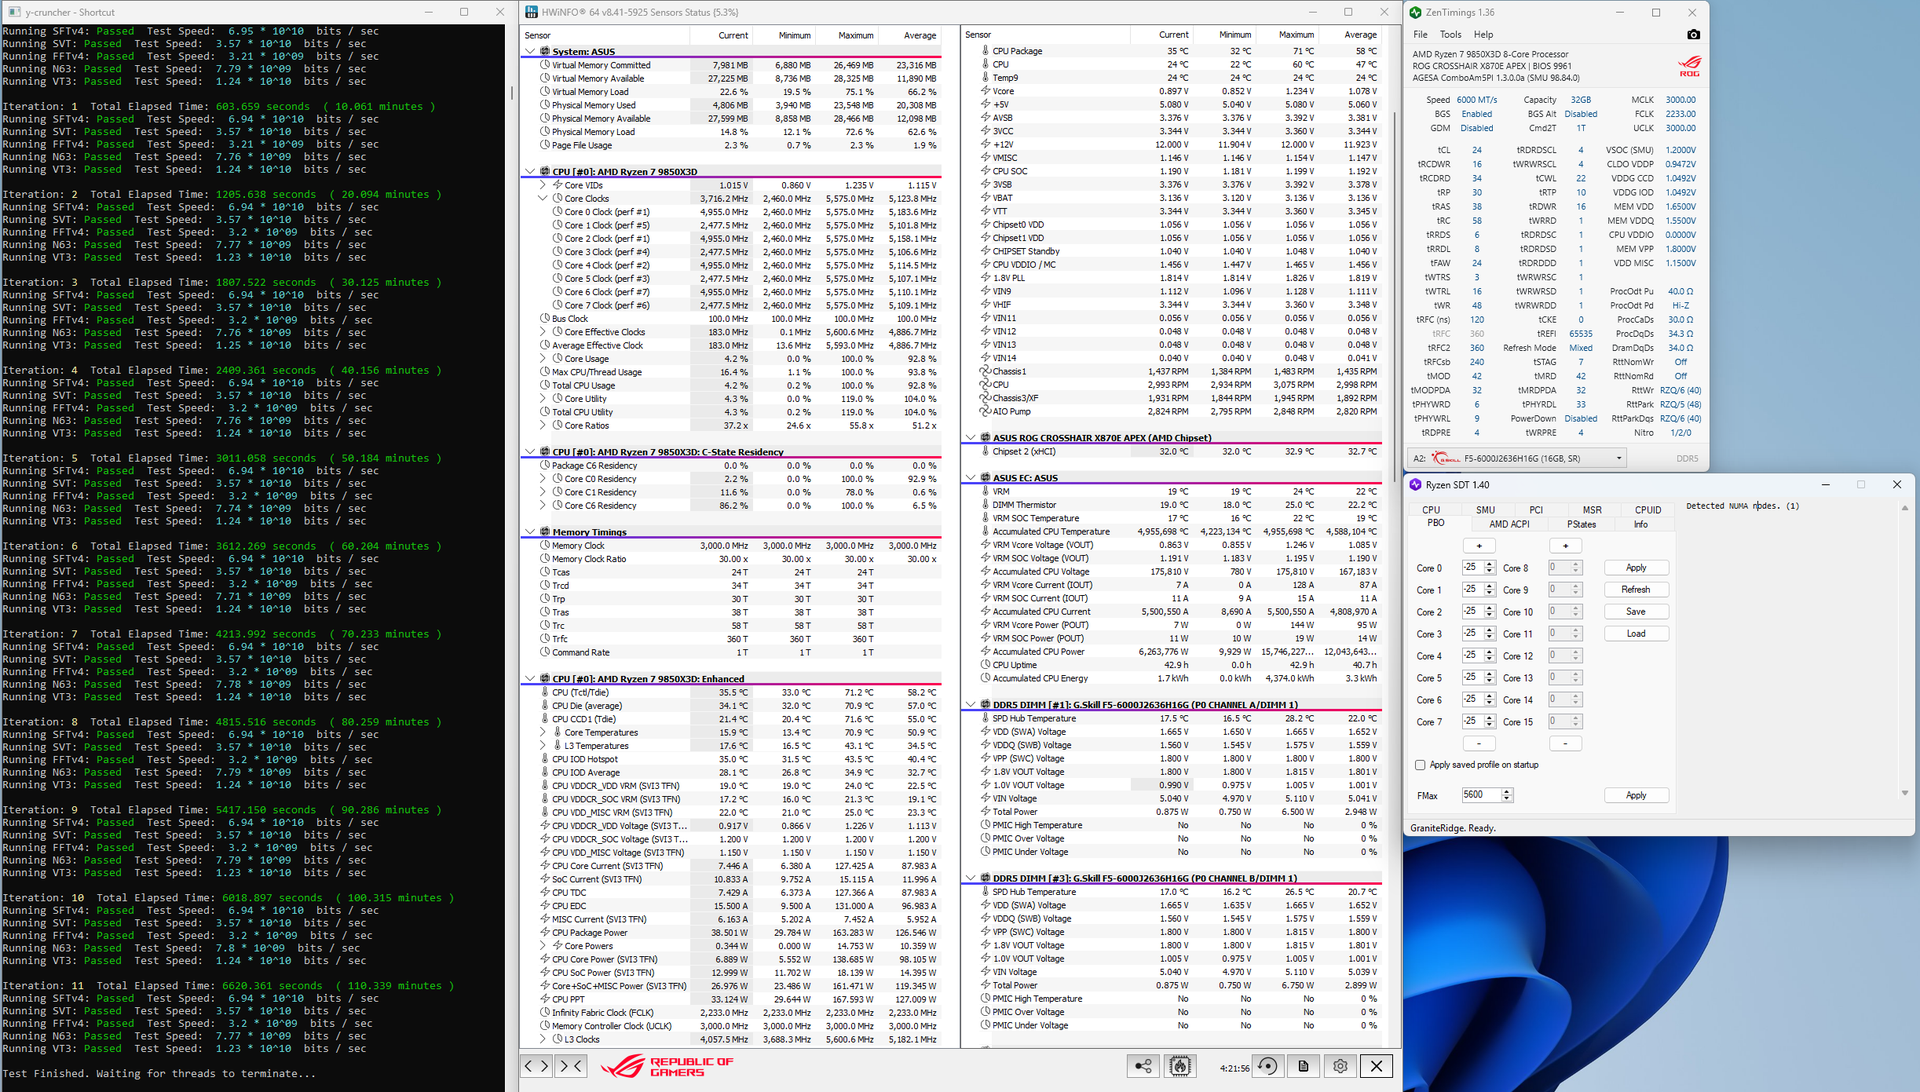The height and width of the screenshot is (1092, 1920).
Task: Click the Save profile button
Action: [1636, 612]
